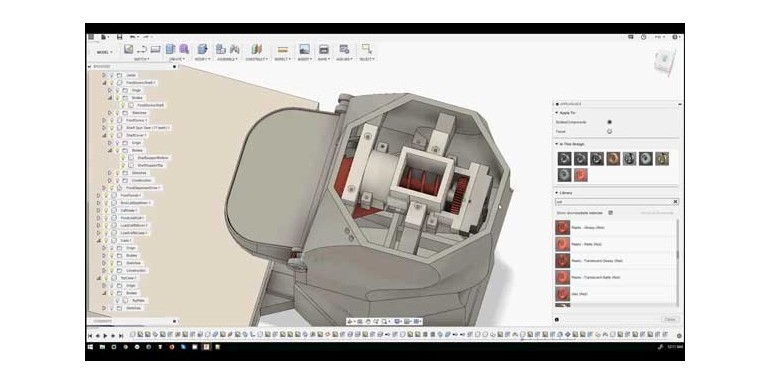Viewport: 770px width, 385px height.
Task: Click the ViewCube in the corner
Action: [x=664, y=62]
